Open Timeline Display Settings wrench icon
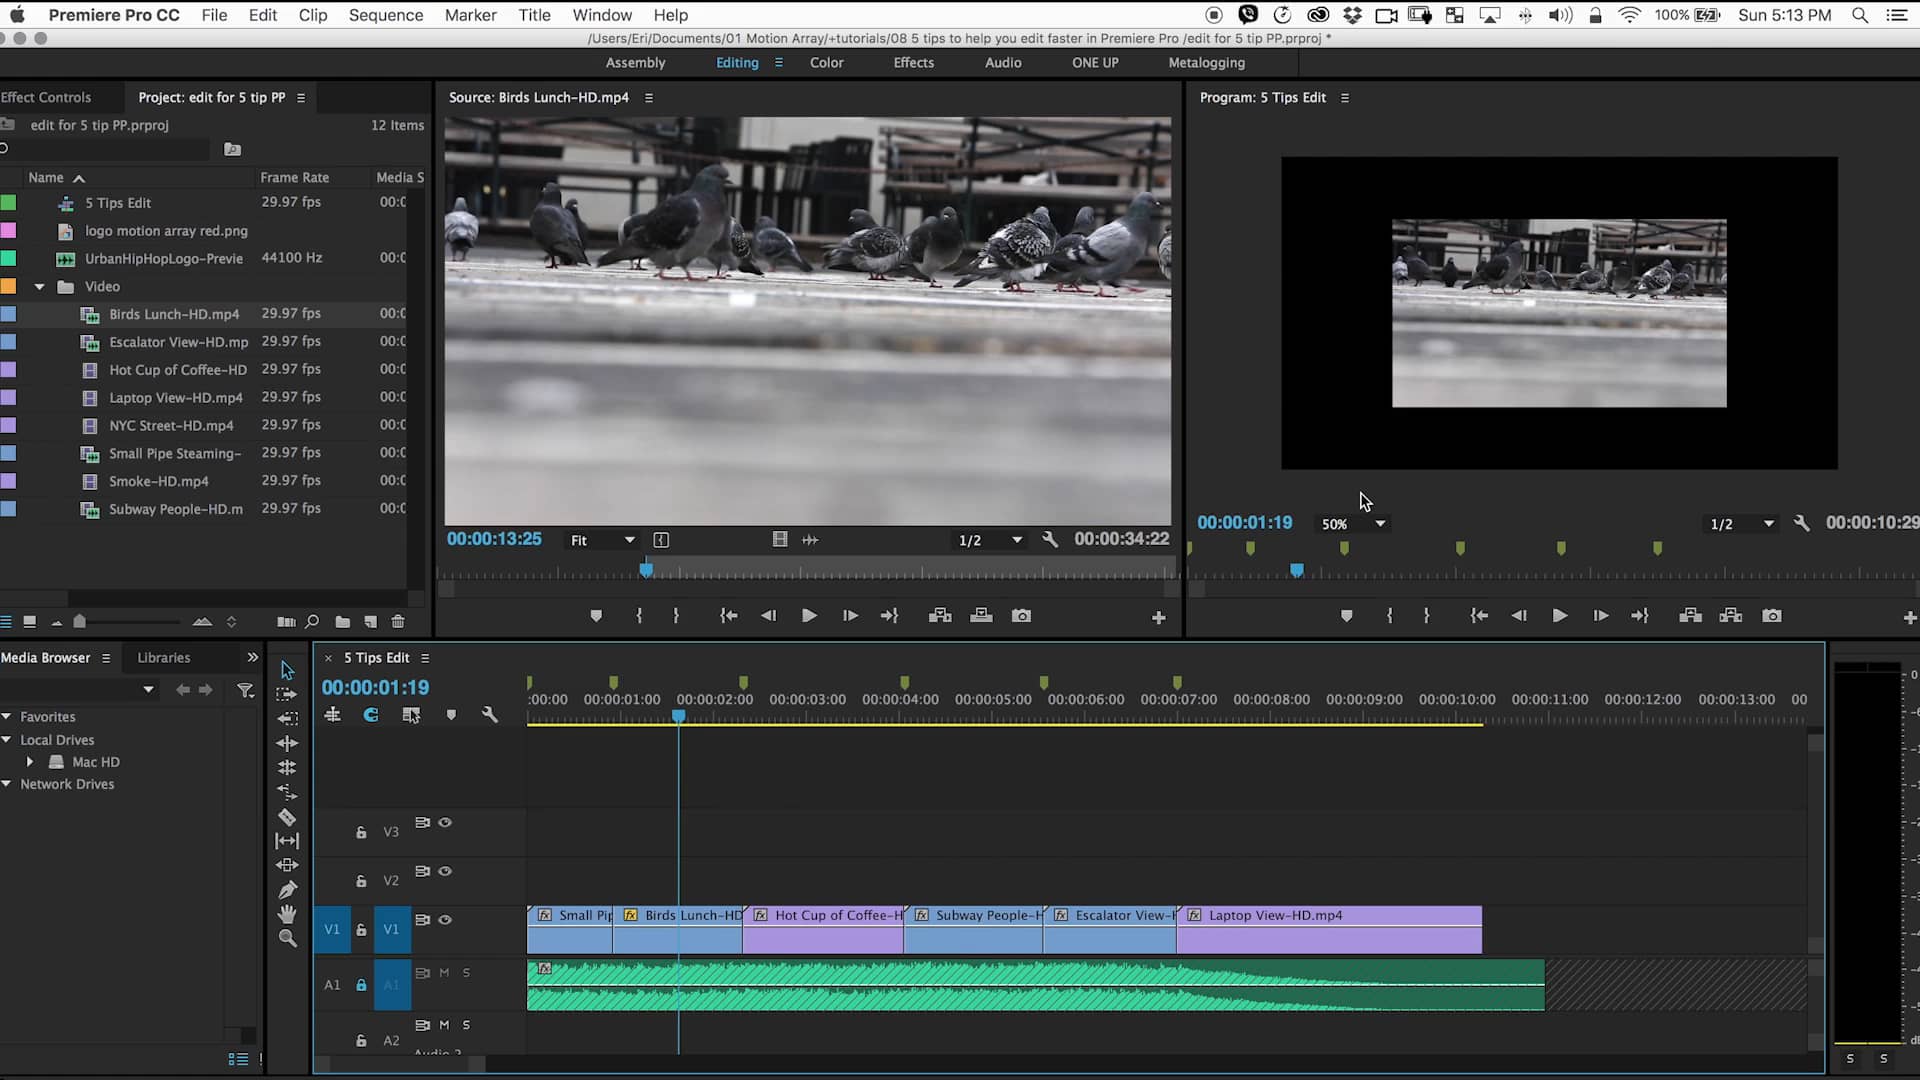This screenshot has width=1920, height=1080. (491, 715)
